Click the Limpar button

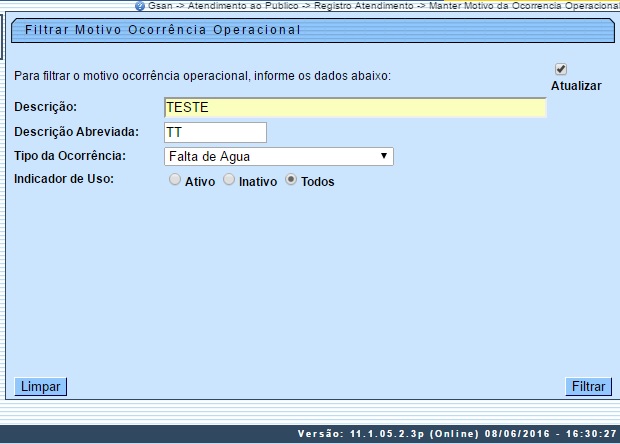pos(41,386)
